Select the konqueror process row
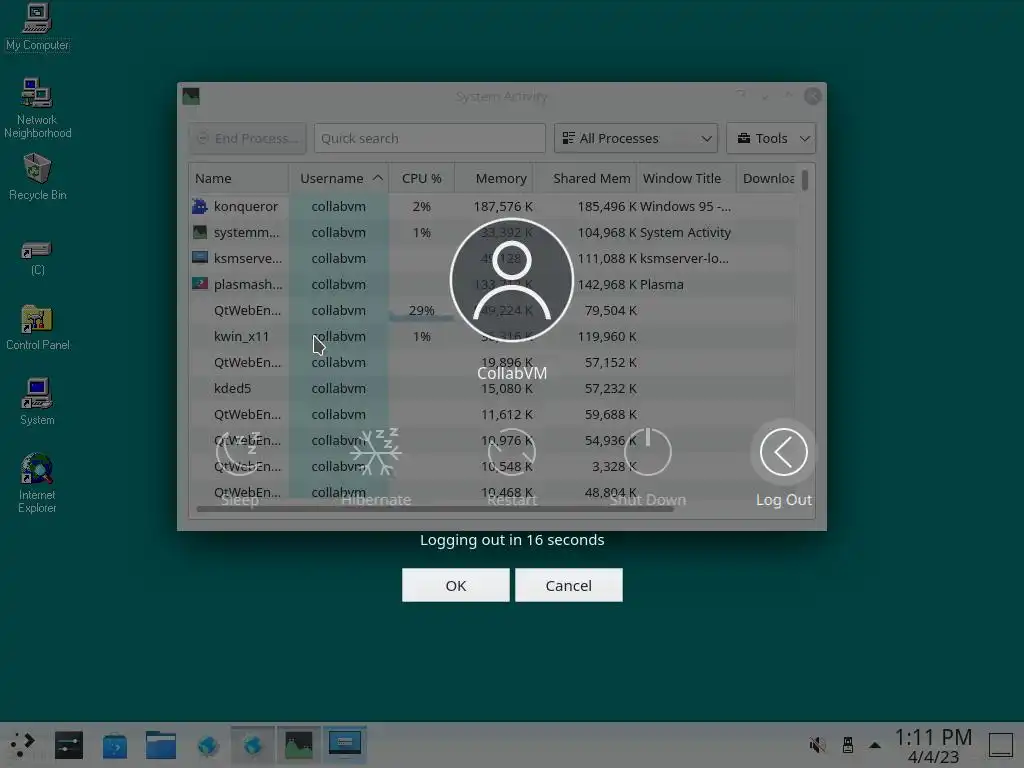The height and width of the screenshot is (768, 1024). (493, 206)
